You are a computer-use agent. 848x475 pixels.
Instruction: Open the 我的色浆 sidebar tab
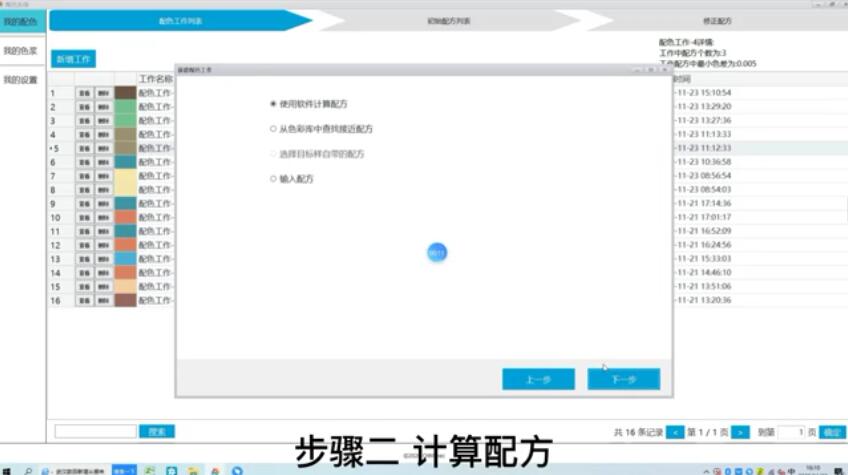point(21,51)
